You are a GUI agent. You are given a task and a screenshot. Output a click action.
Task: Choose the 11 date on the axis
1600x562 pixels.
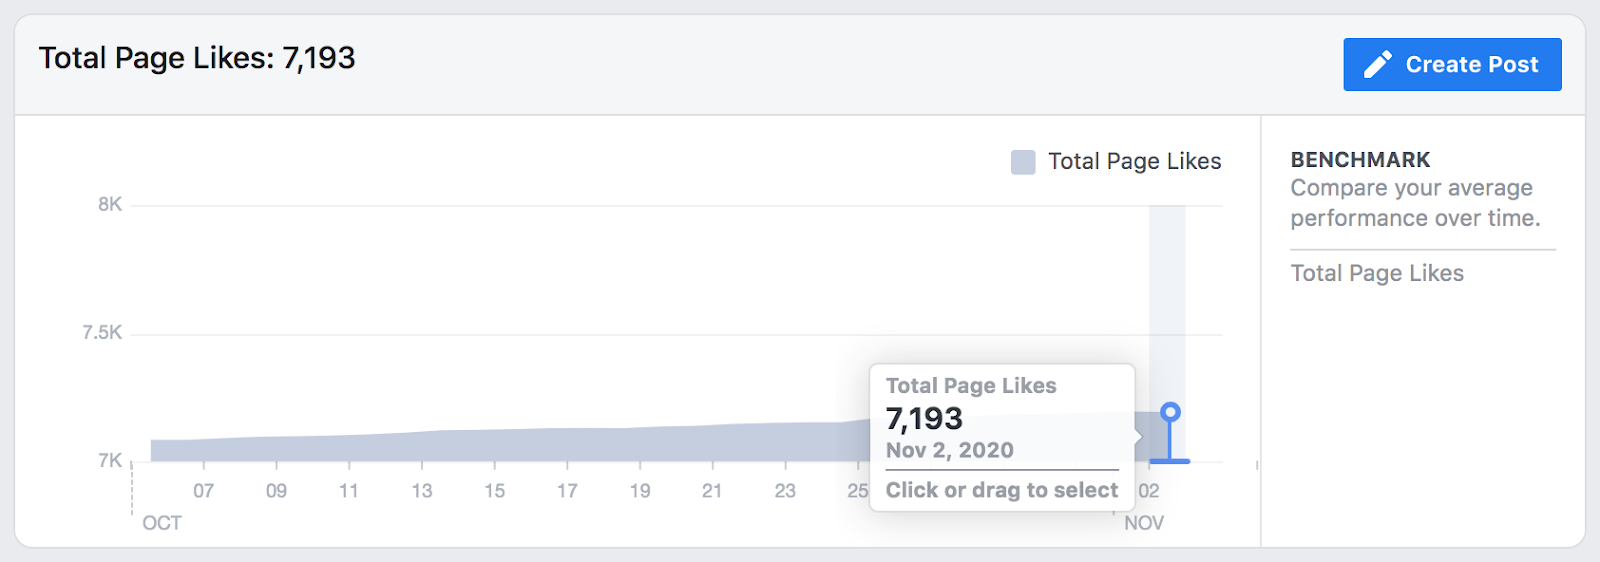(349, 491)
